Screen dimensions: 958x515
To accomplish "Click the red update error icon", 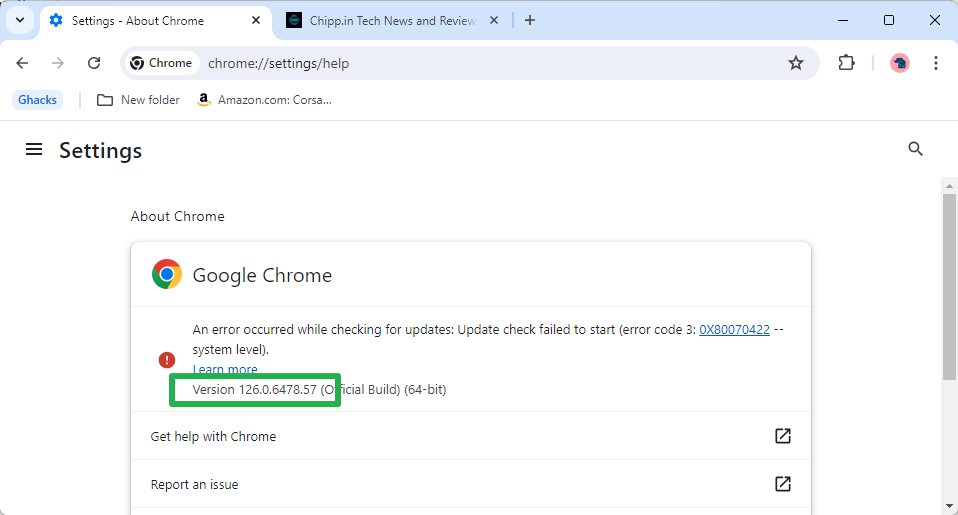I will click(167, 360).
